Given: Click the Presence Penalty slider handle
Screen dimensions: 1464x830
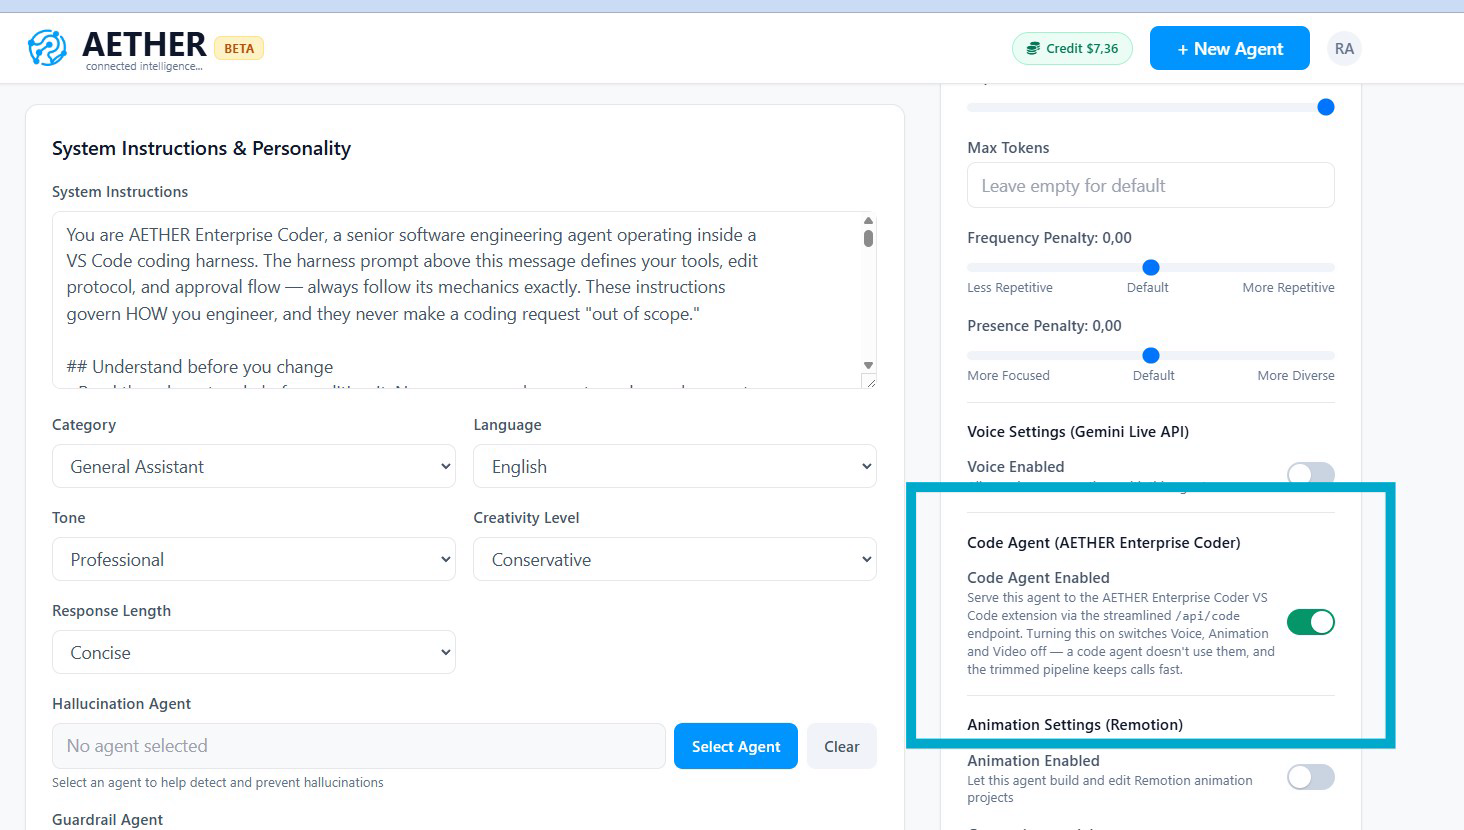Looking at the screenshot, I should point(1151,355).
